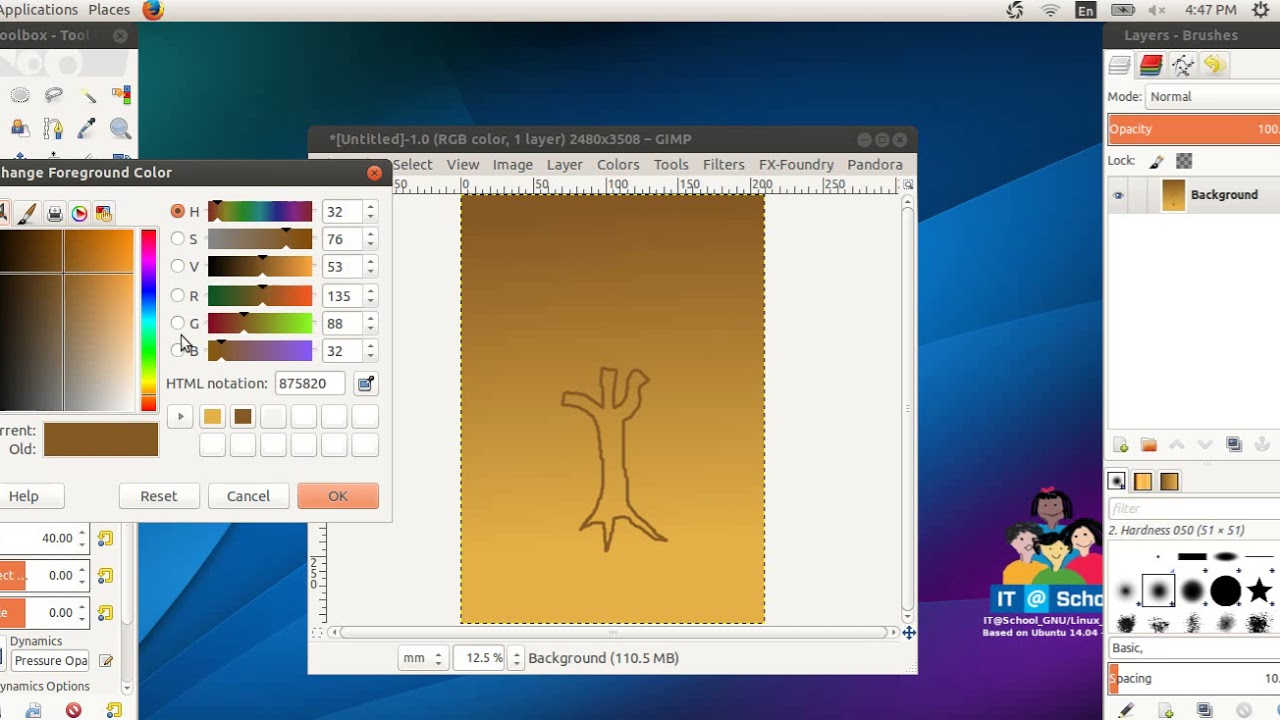Image resolution: width=1280 pixels, height=720 pixels.
Task: Expand the color history arrow button
Action: (x=180, y=416)
